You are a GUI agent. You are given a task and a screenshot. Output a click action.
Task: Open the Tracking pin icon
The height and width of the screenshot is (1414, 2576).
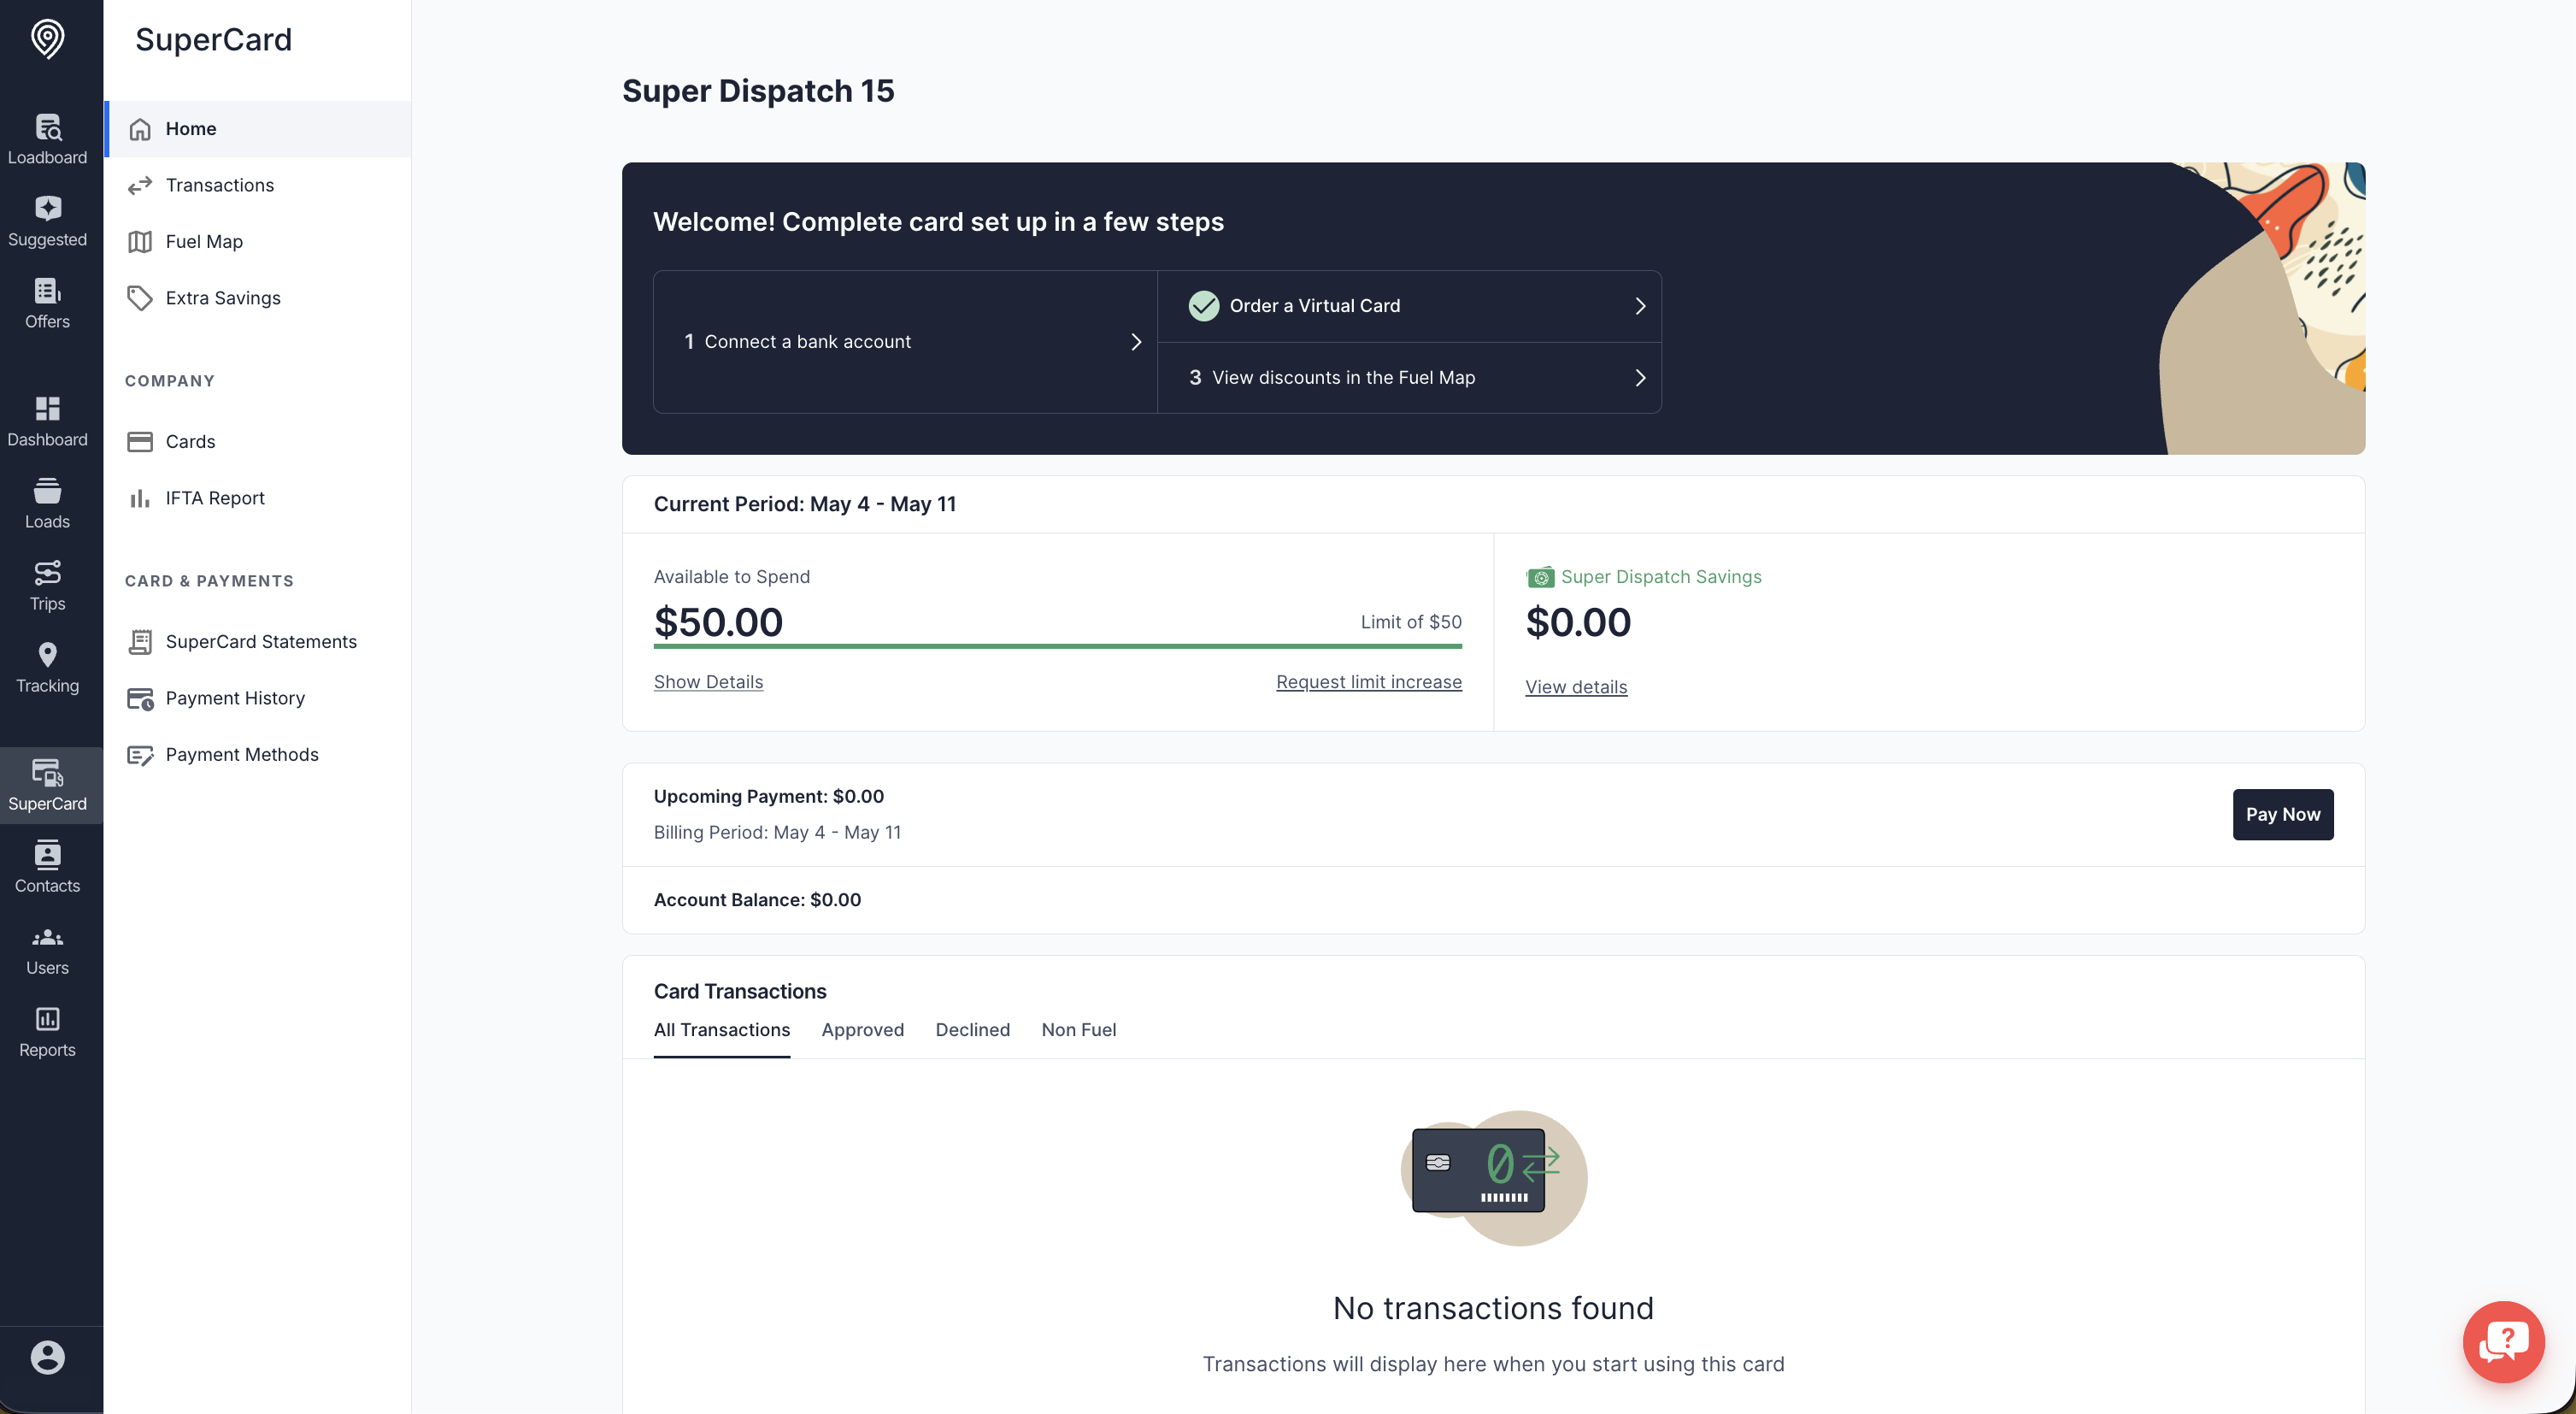47,654
